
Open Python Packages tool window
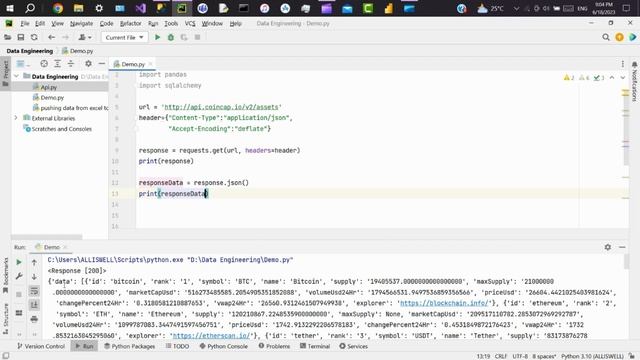[129, 346]
